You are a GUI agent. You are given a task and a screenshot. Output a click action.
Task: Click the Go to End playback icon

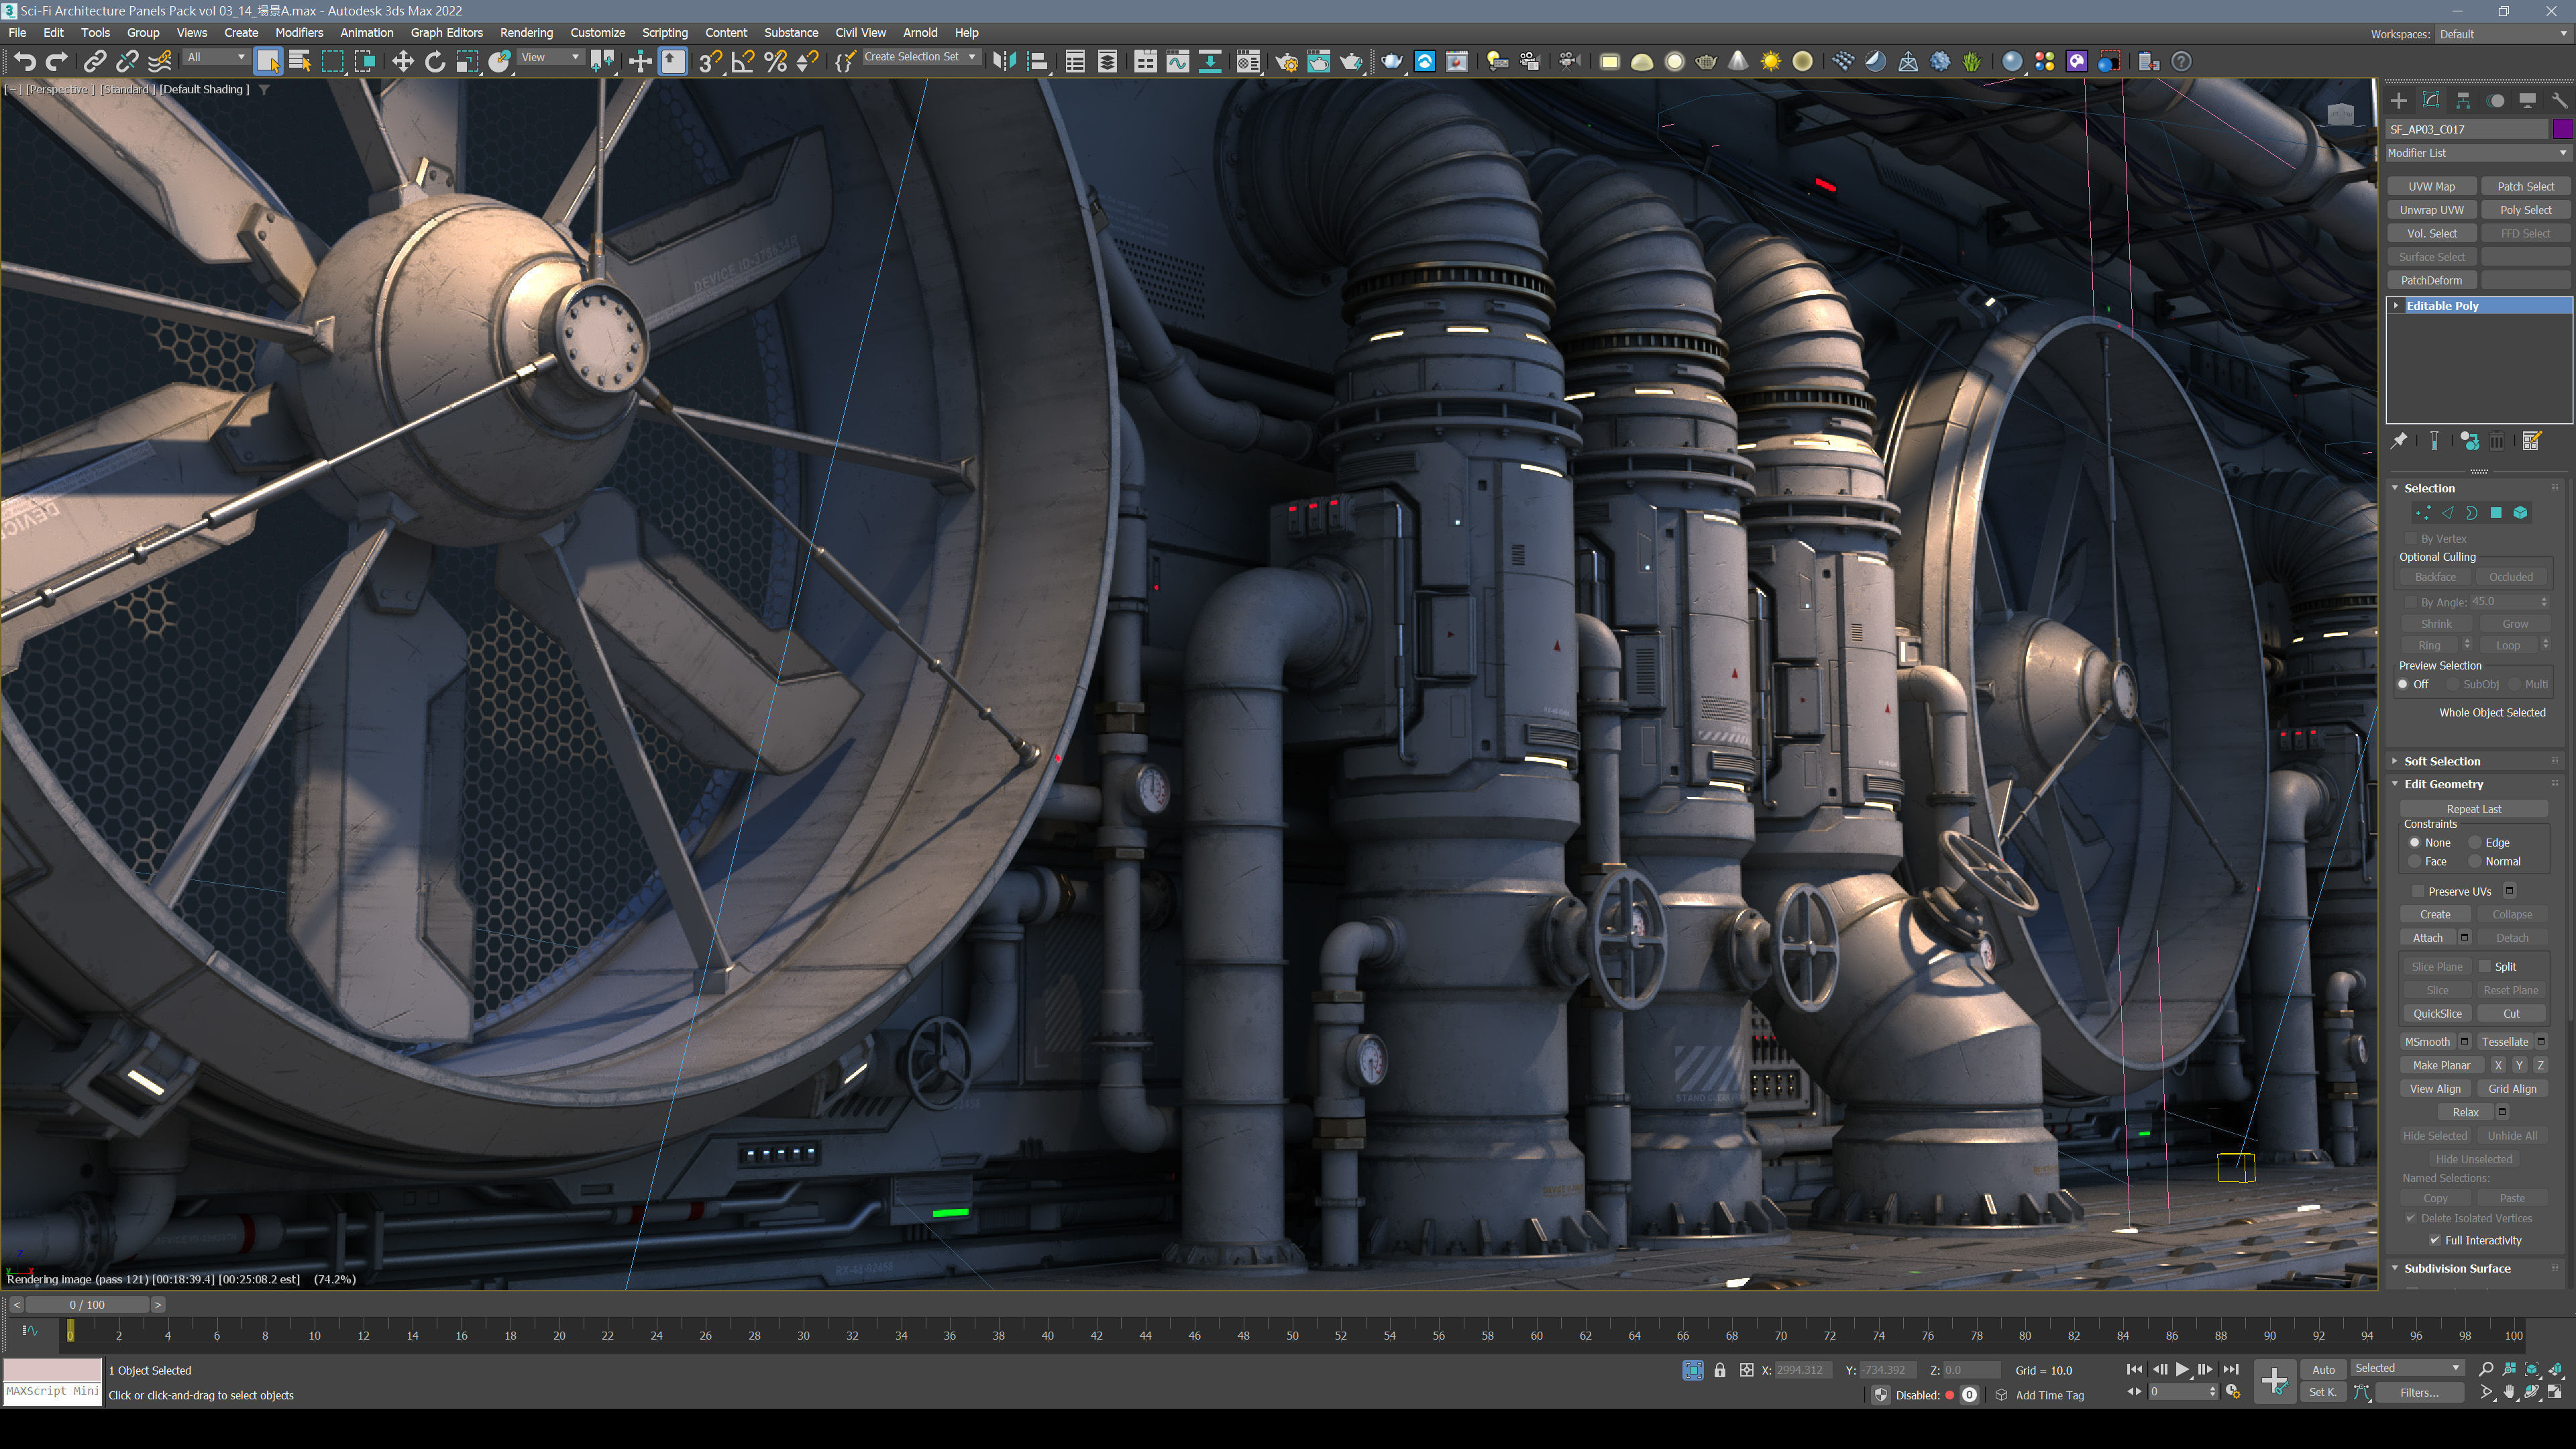pos(2231,1370)
